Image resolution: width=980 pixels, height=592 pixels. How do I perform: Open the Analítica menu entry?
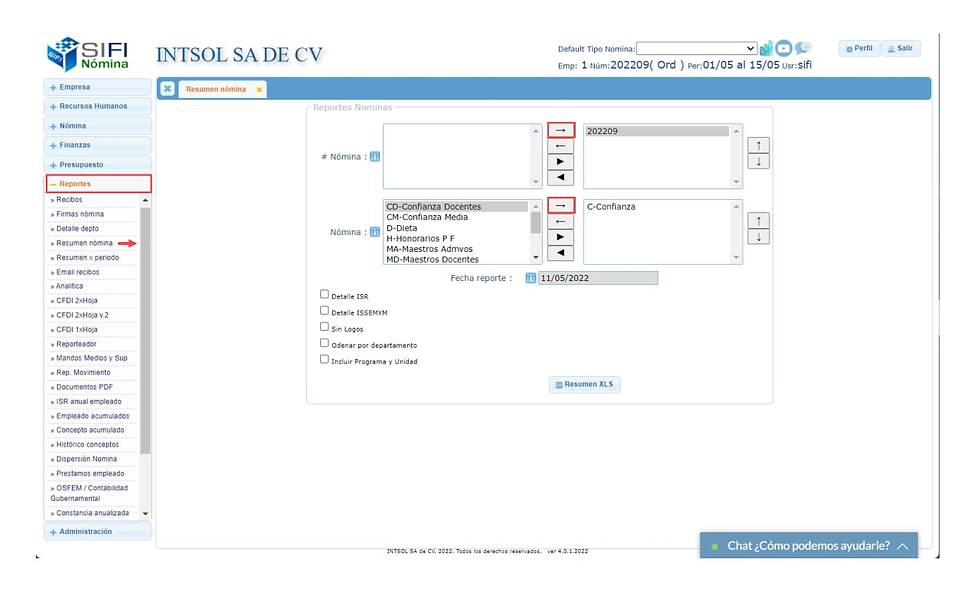(69, 286)
